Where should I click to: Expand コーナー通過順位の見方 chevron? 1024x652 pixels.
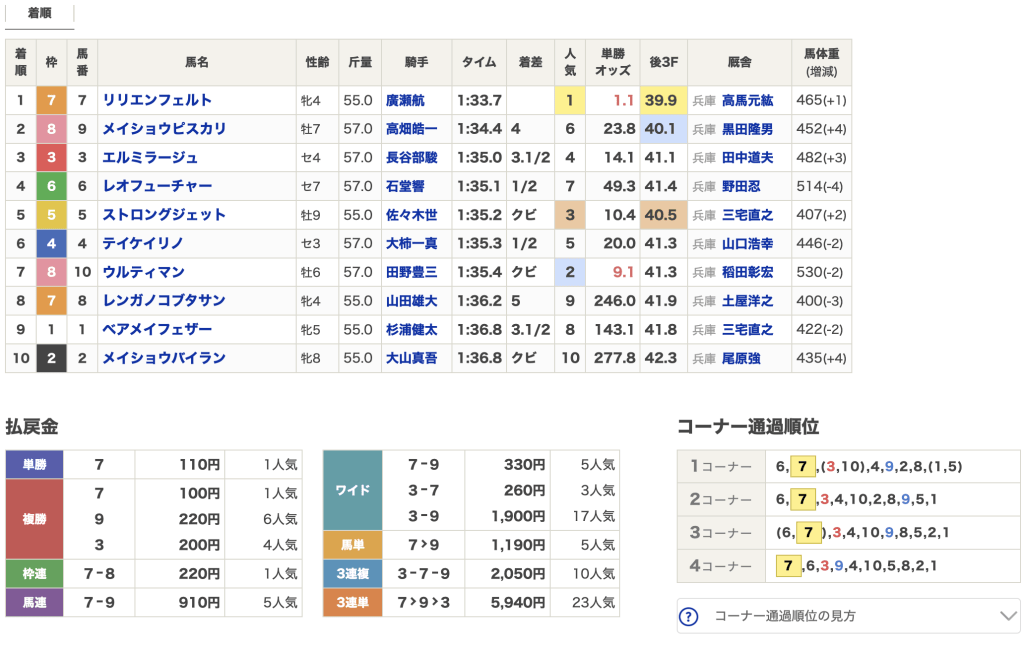pos(1008,616)
